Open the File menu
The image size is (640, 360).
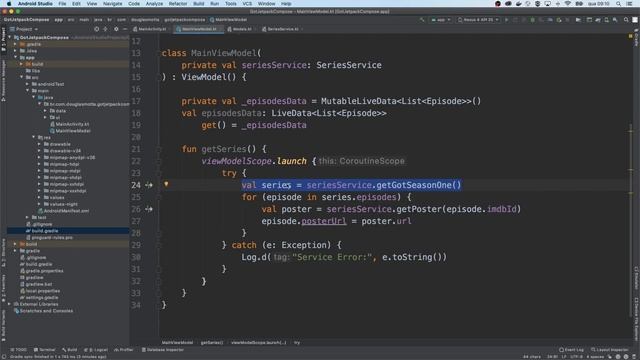62,4
